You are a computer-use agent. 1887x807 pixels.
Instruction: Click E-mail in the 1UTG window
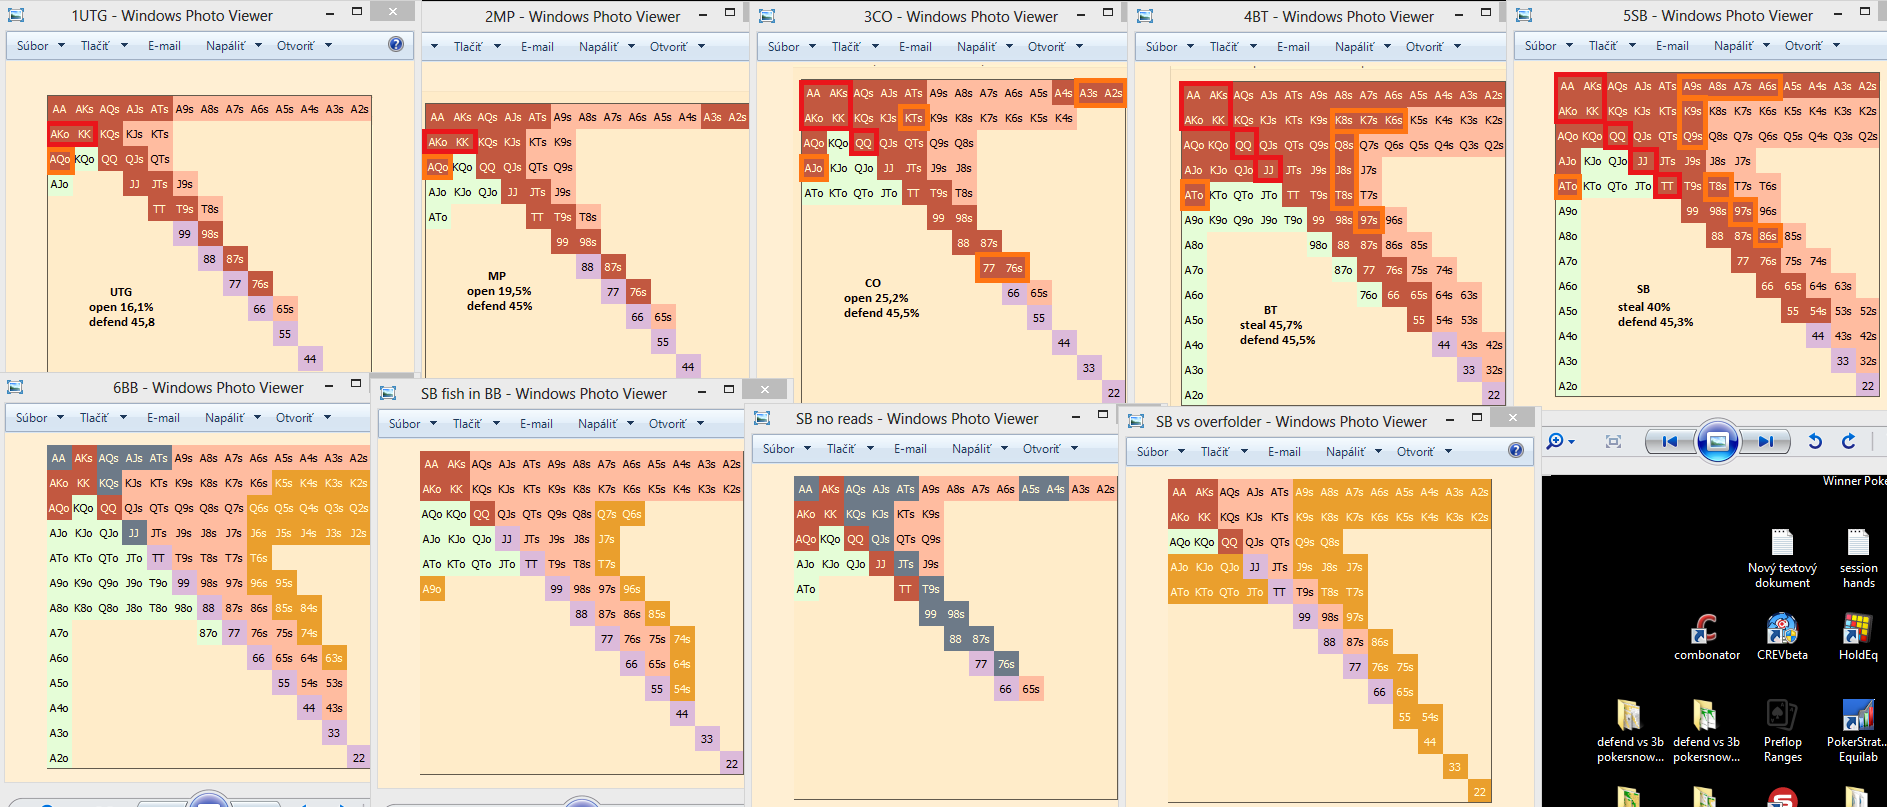164,45
